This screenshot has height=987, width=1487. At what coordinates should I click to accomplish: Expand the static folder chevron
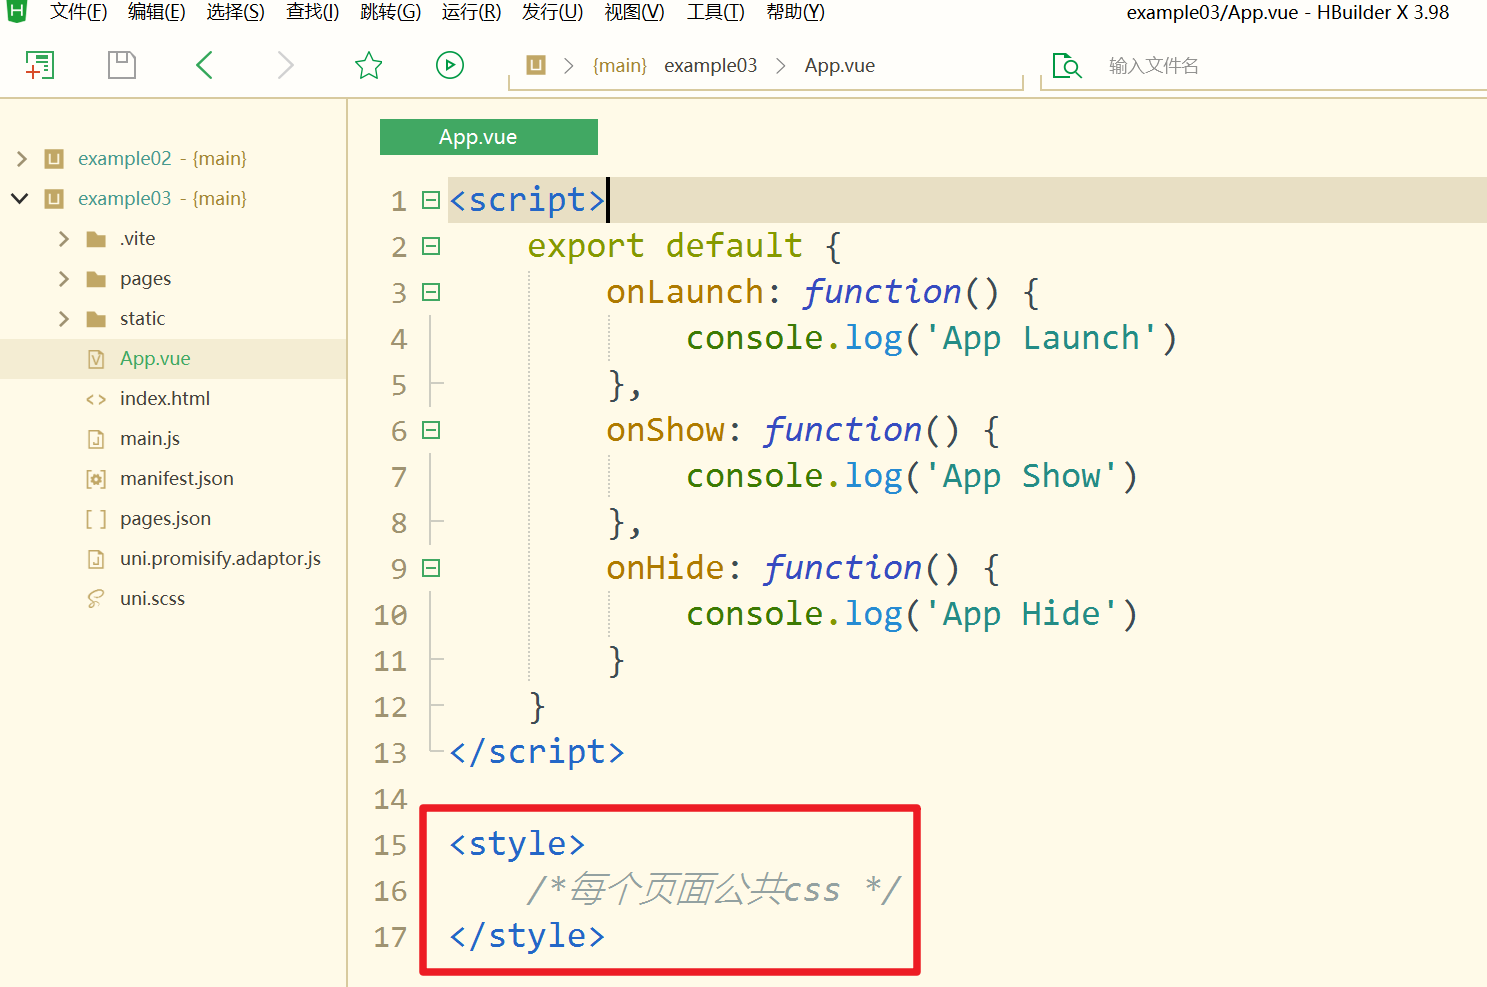tap(64, 319)
